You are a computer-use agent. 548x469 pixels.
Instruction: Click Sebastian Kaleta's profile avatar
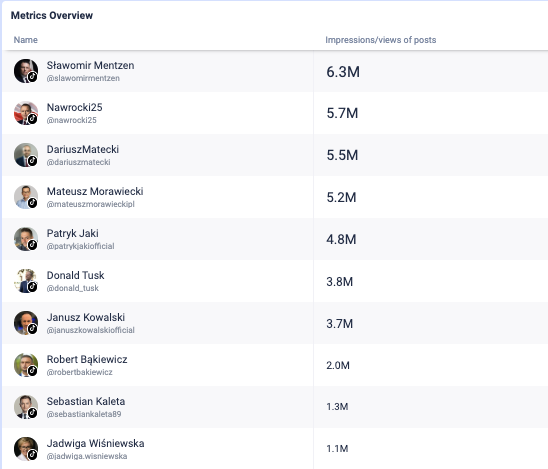26,407
